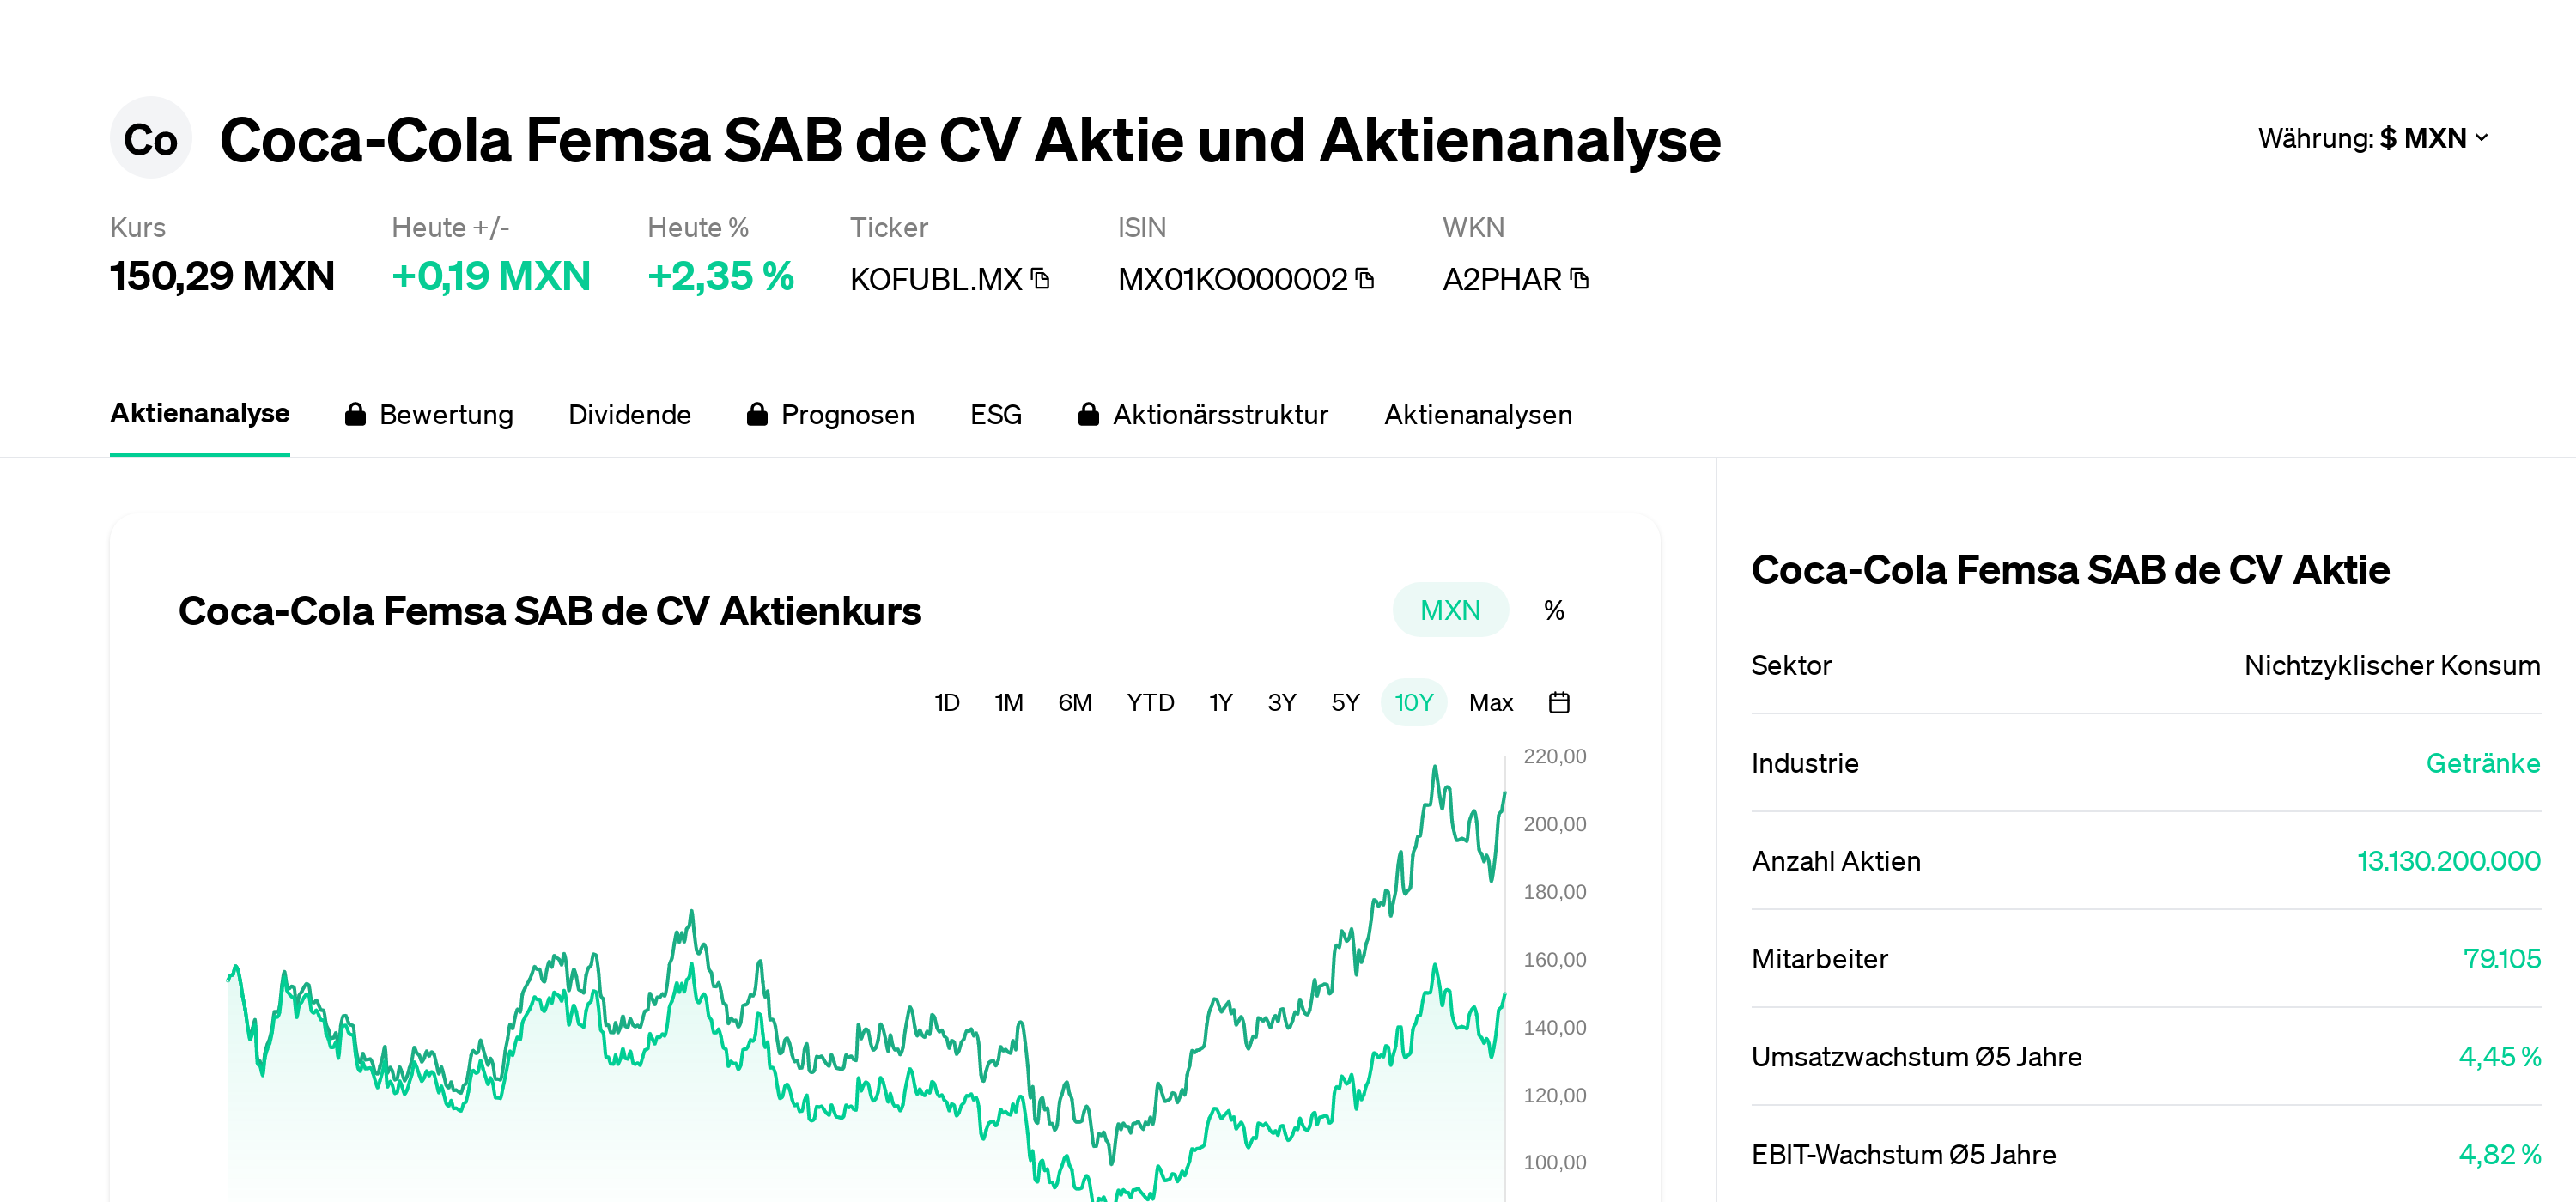Keep MXN mode active on the chart
This screenshot has width=2576, height=1202.
pyautogui.click(x=1450, y=609)
